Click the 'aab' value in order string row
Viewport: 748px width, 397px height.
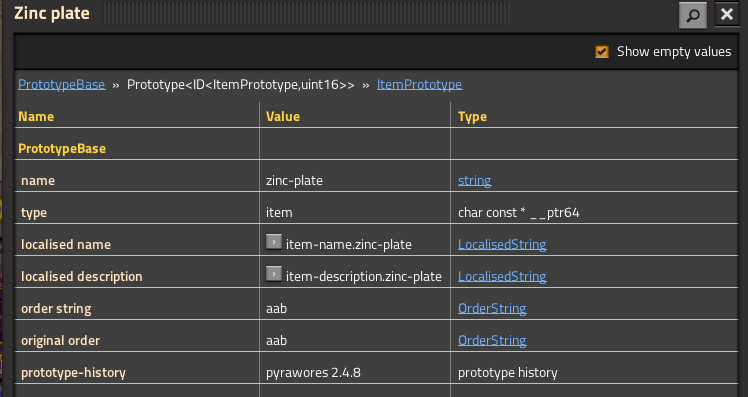[x=276, y=308]
